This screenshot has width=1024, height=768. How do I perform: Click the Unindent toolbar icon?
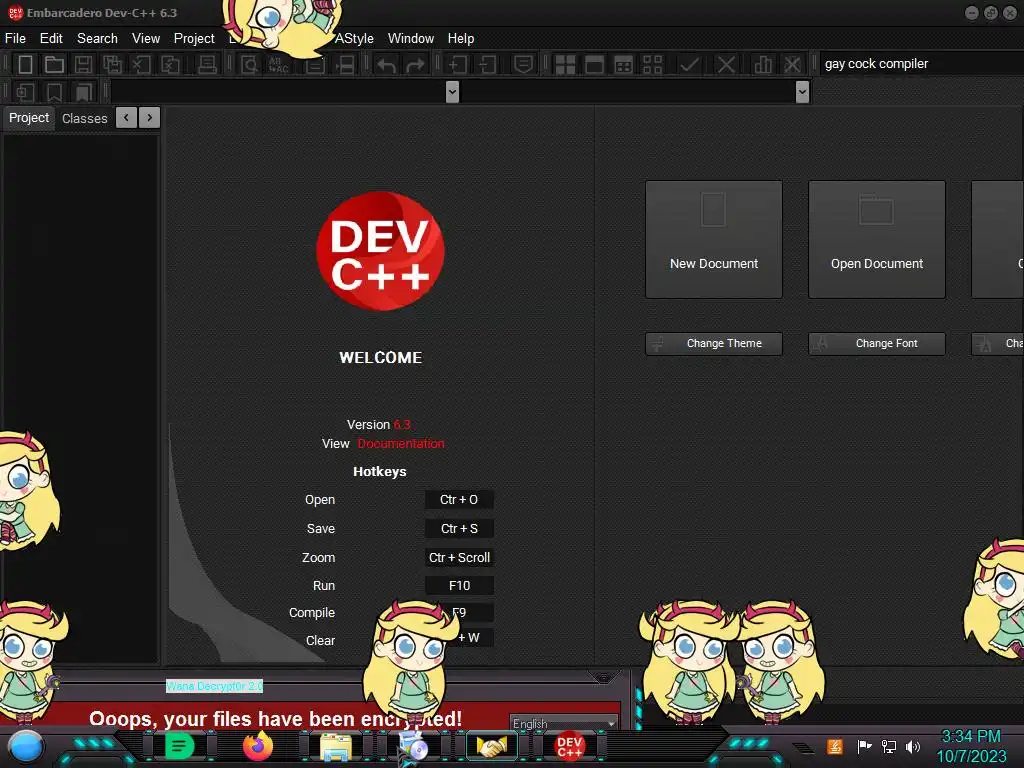tap(487, 64)
